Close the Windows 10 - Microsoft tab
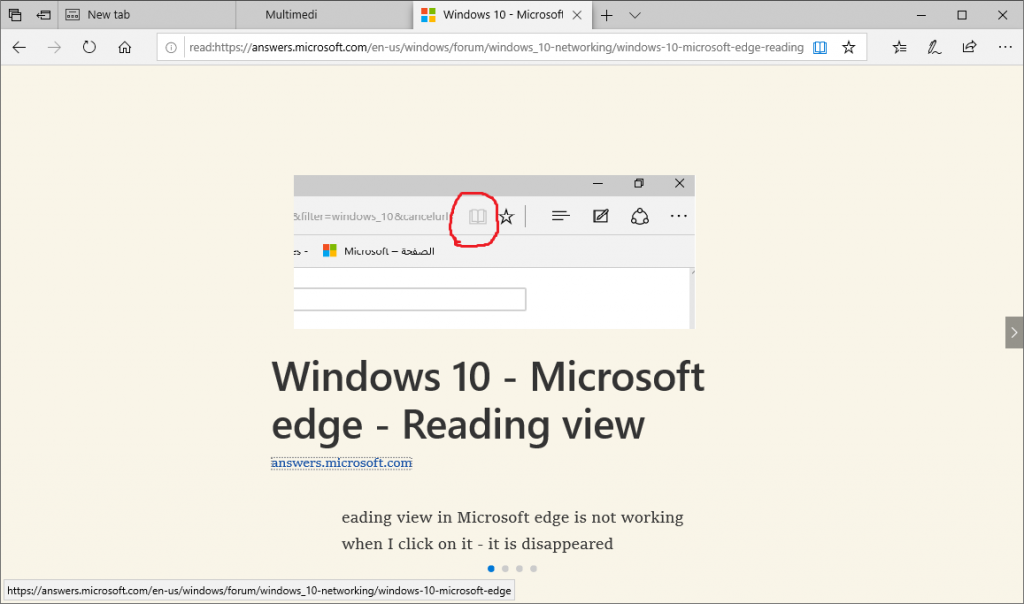 pyautogui.click(x=577, y=15)
